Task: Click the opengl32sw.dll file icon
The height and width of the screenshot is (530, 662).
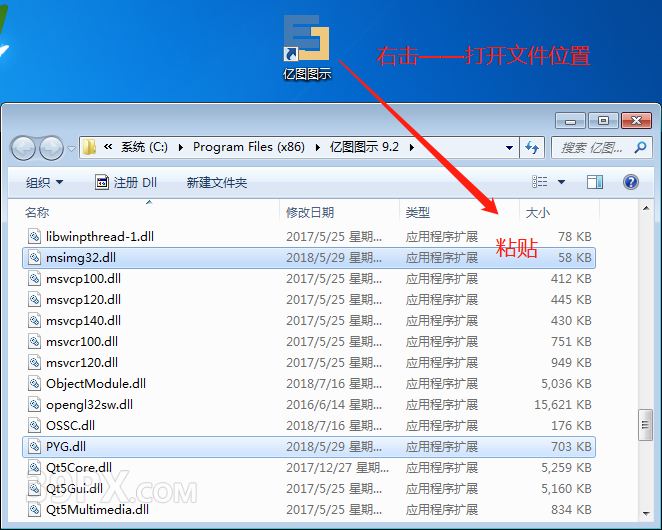Action: pos(35,405)
